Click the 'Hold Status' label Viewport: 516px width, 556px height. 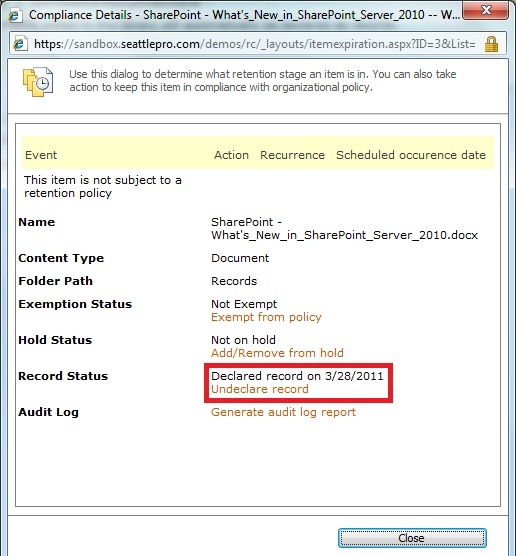[55, 340]
